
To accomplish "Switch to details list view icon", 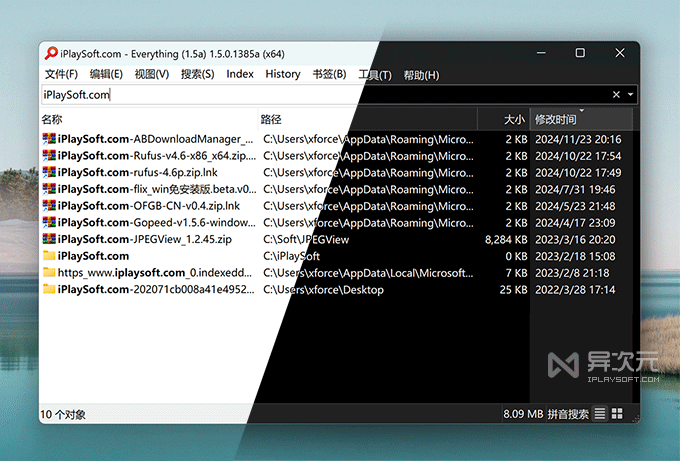I will tap(600, 413).
